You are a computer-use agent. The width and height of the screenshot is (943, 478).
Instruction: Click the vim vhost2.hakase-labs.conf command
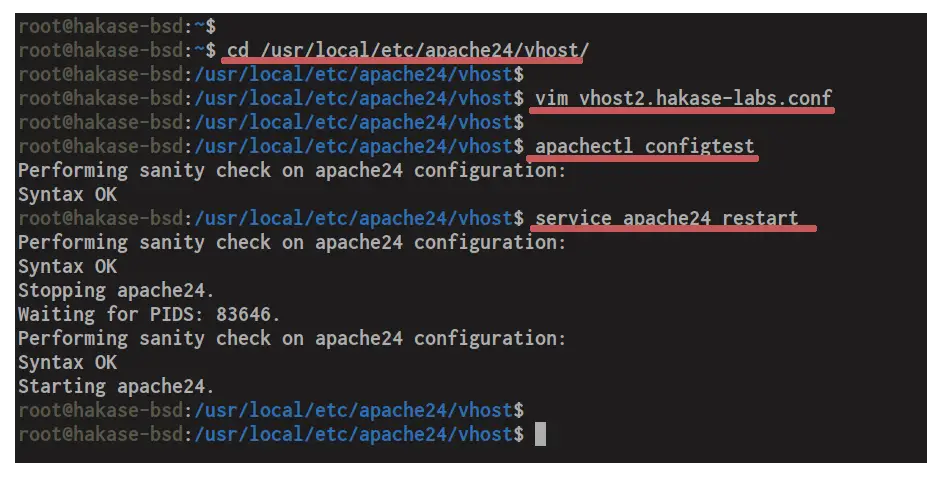click(x=683, y=98)
